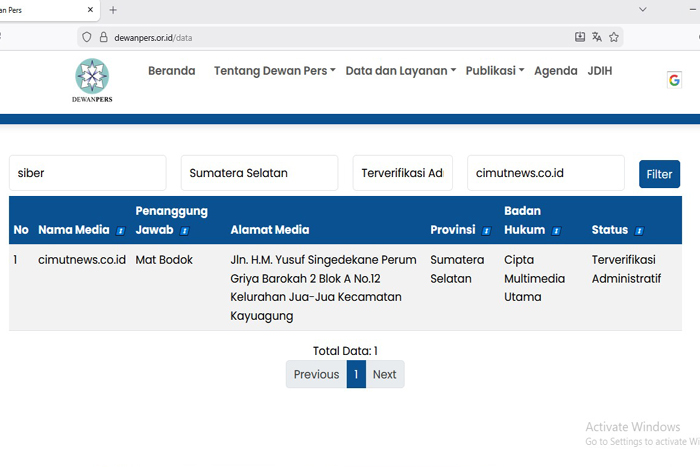700x467 pixels.
Task: Sort by Provinsi column icon
Action: tap(487, 231)
